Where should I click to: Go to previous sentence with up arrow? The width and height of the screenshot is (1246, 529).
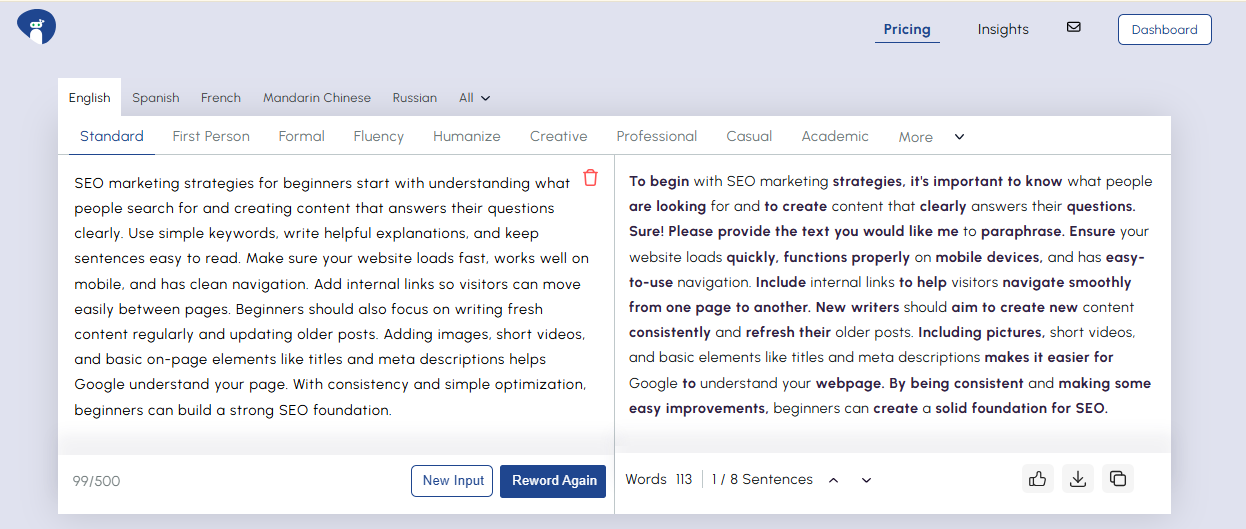click(x=833, y=480)
